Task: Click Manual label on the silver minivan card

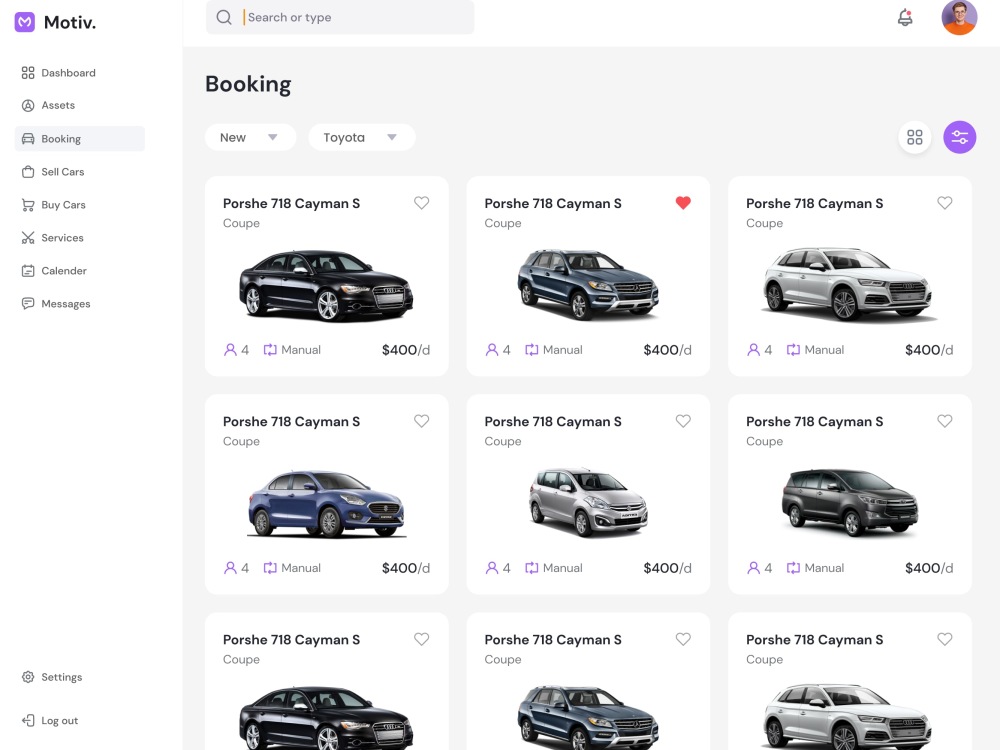Action: 562,568
